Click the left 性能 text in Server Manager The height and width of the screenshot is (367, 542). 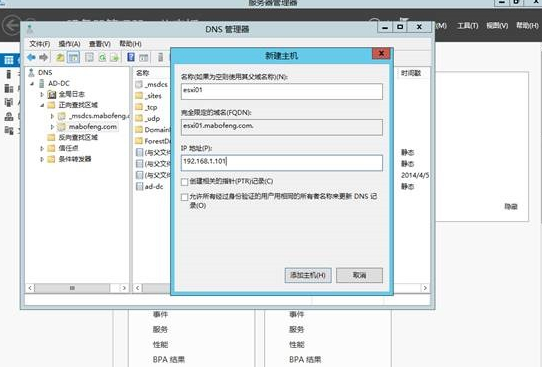pyautogui.click(x=160, y=345)
